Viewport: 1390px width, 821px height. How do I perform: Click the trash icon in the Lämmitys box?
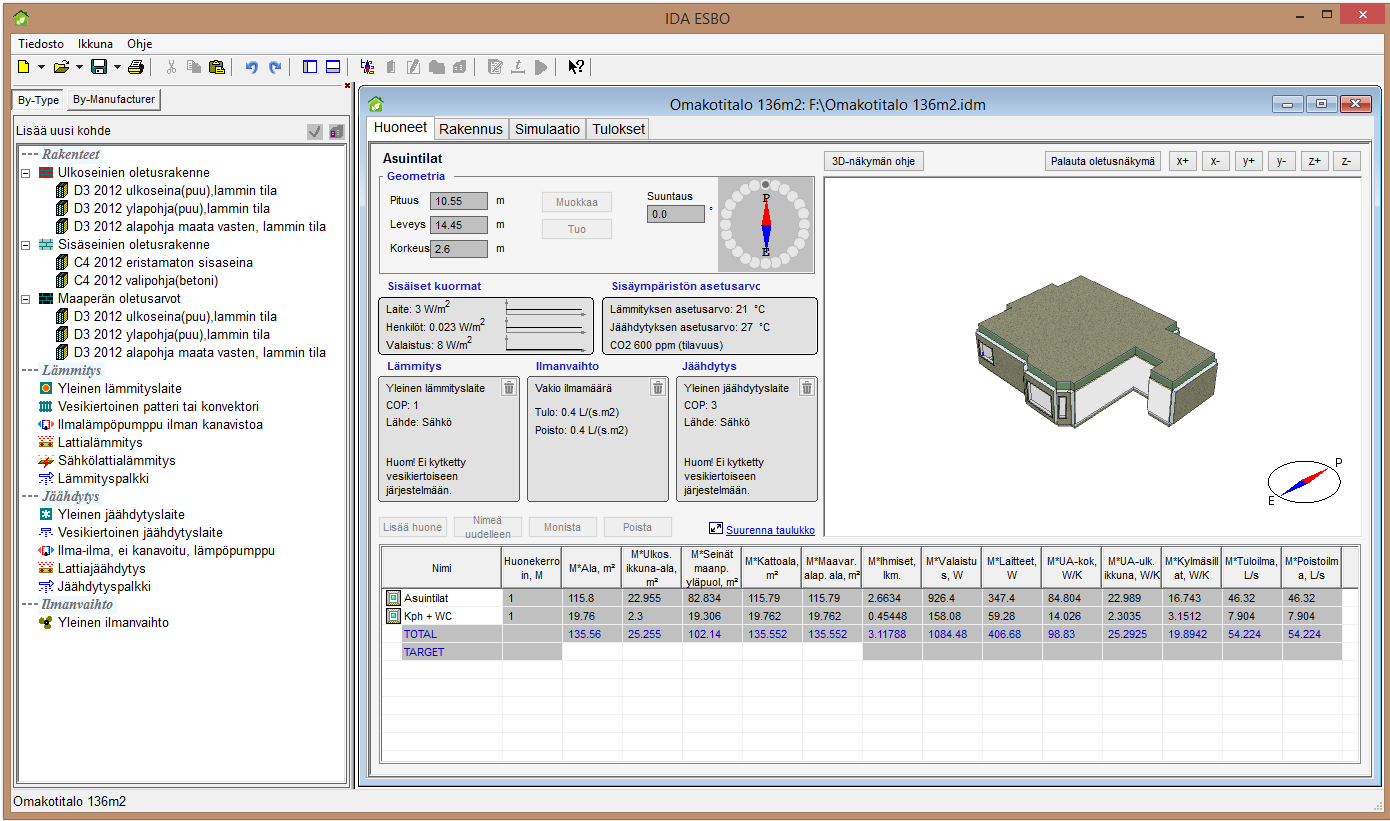click(x=508, y=388)
